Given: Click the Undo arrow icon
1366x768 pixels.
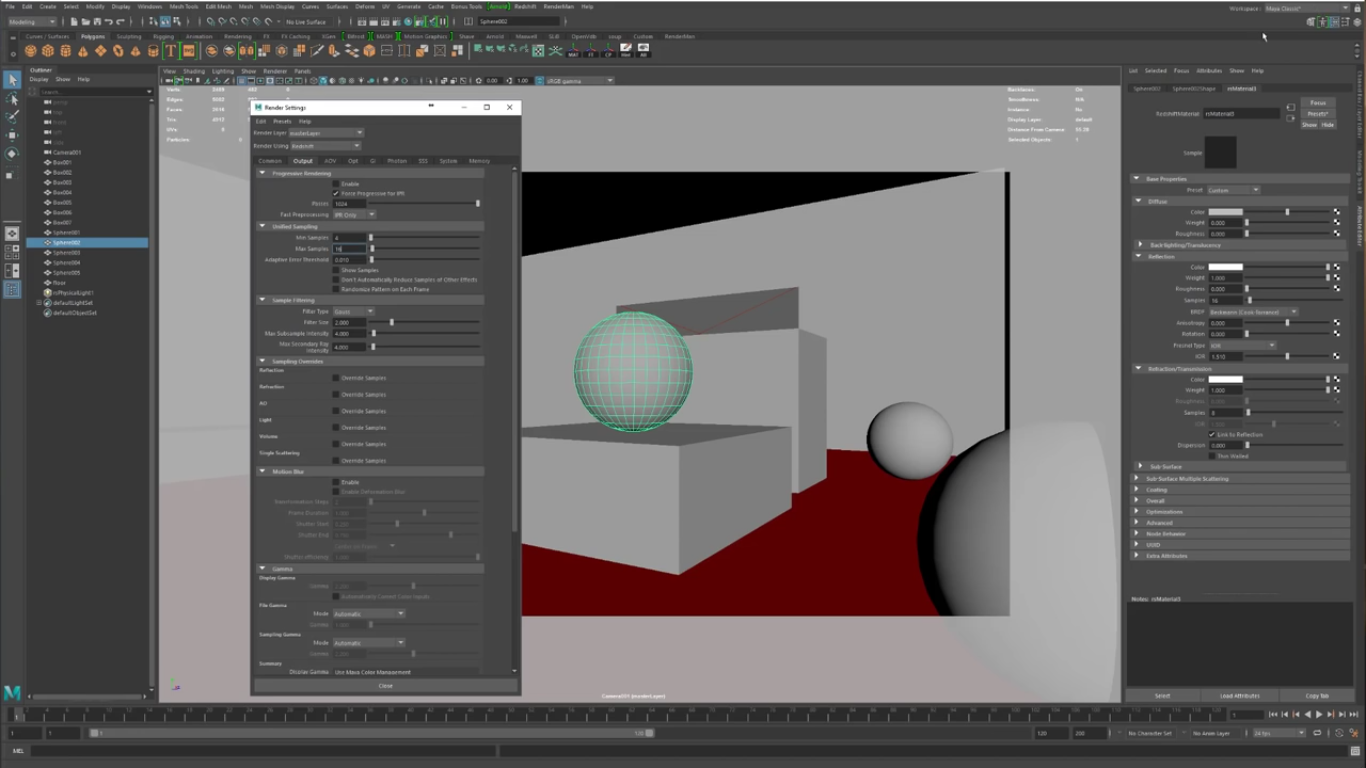Looking at the screenshot, I should click(x=108, y=22).
